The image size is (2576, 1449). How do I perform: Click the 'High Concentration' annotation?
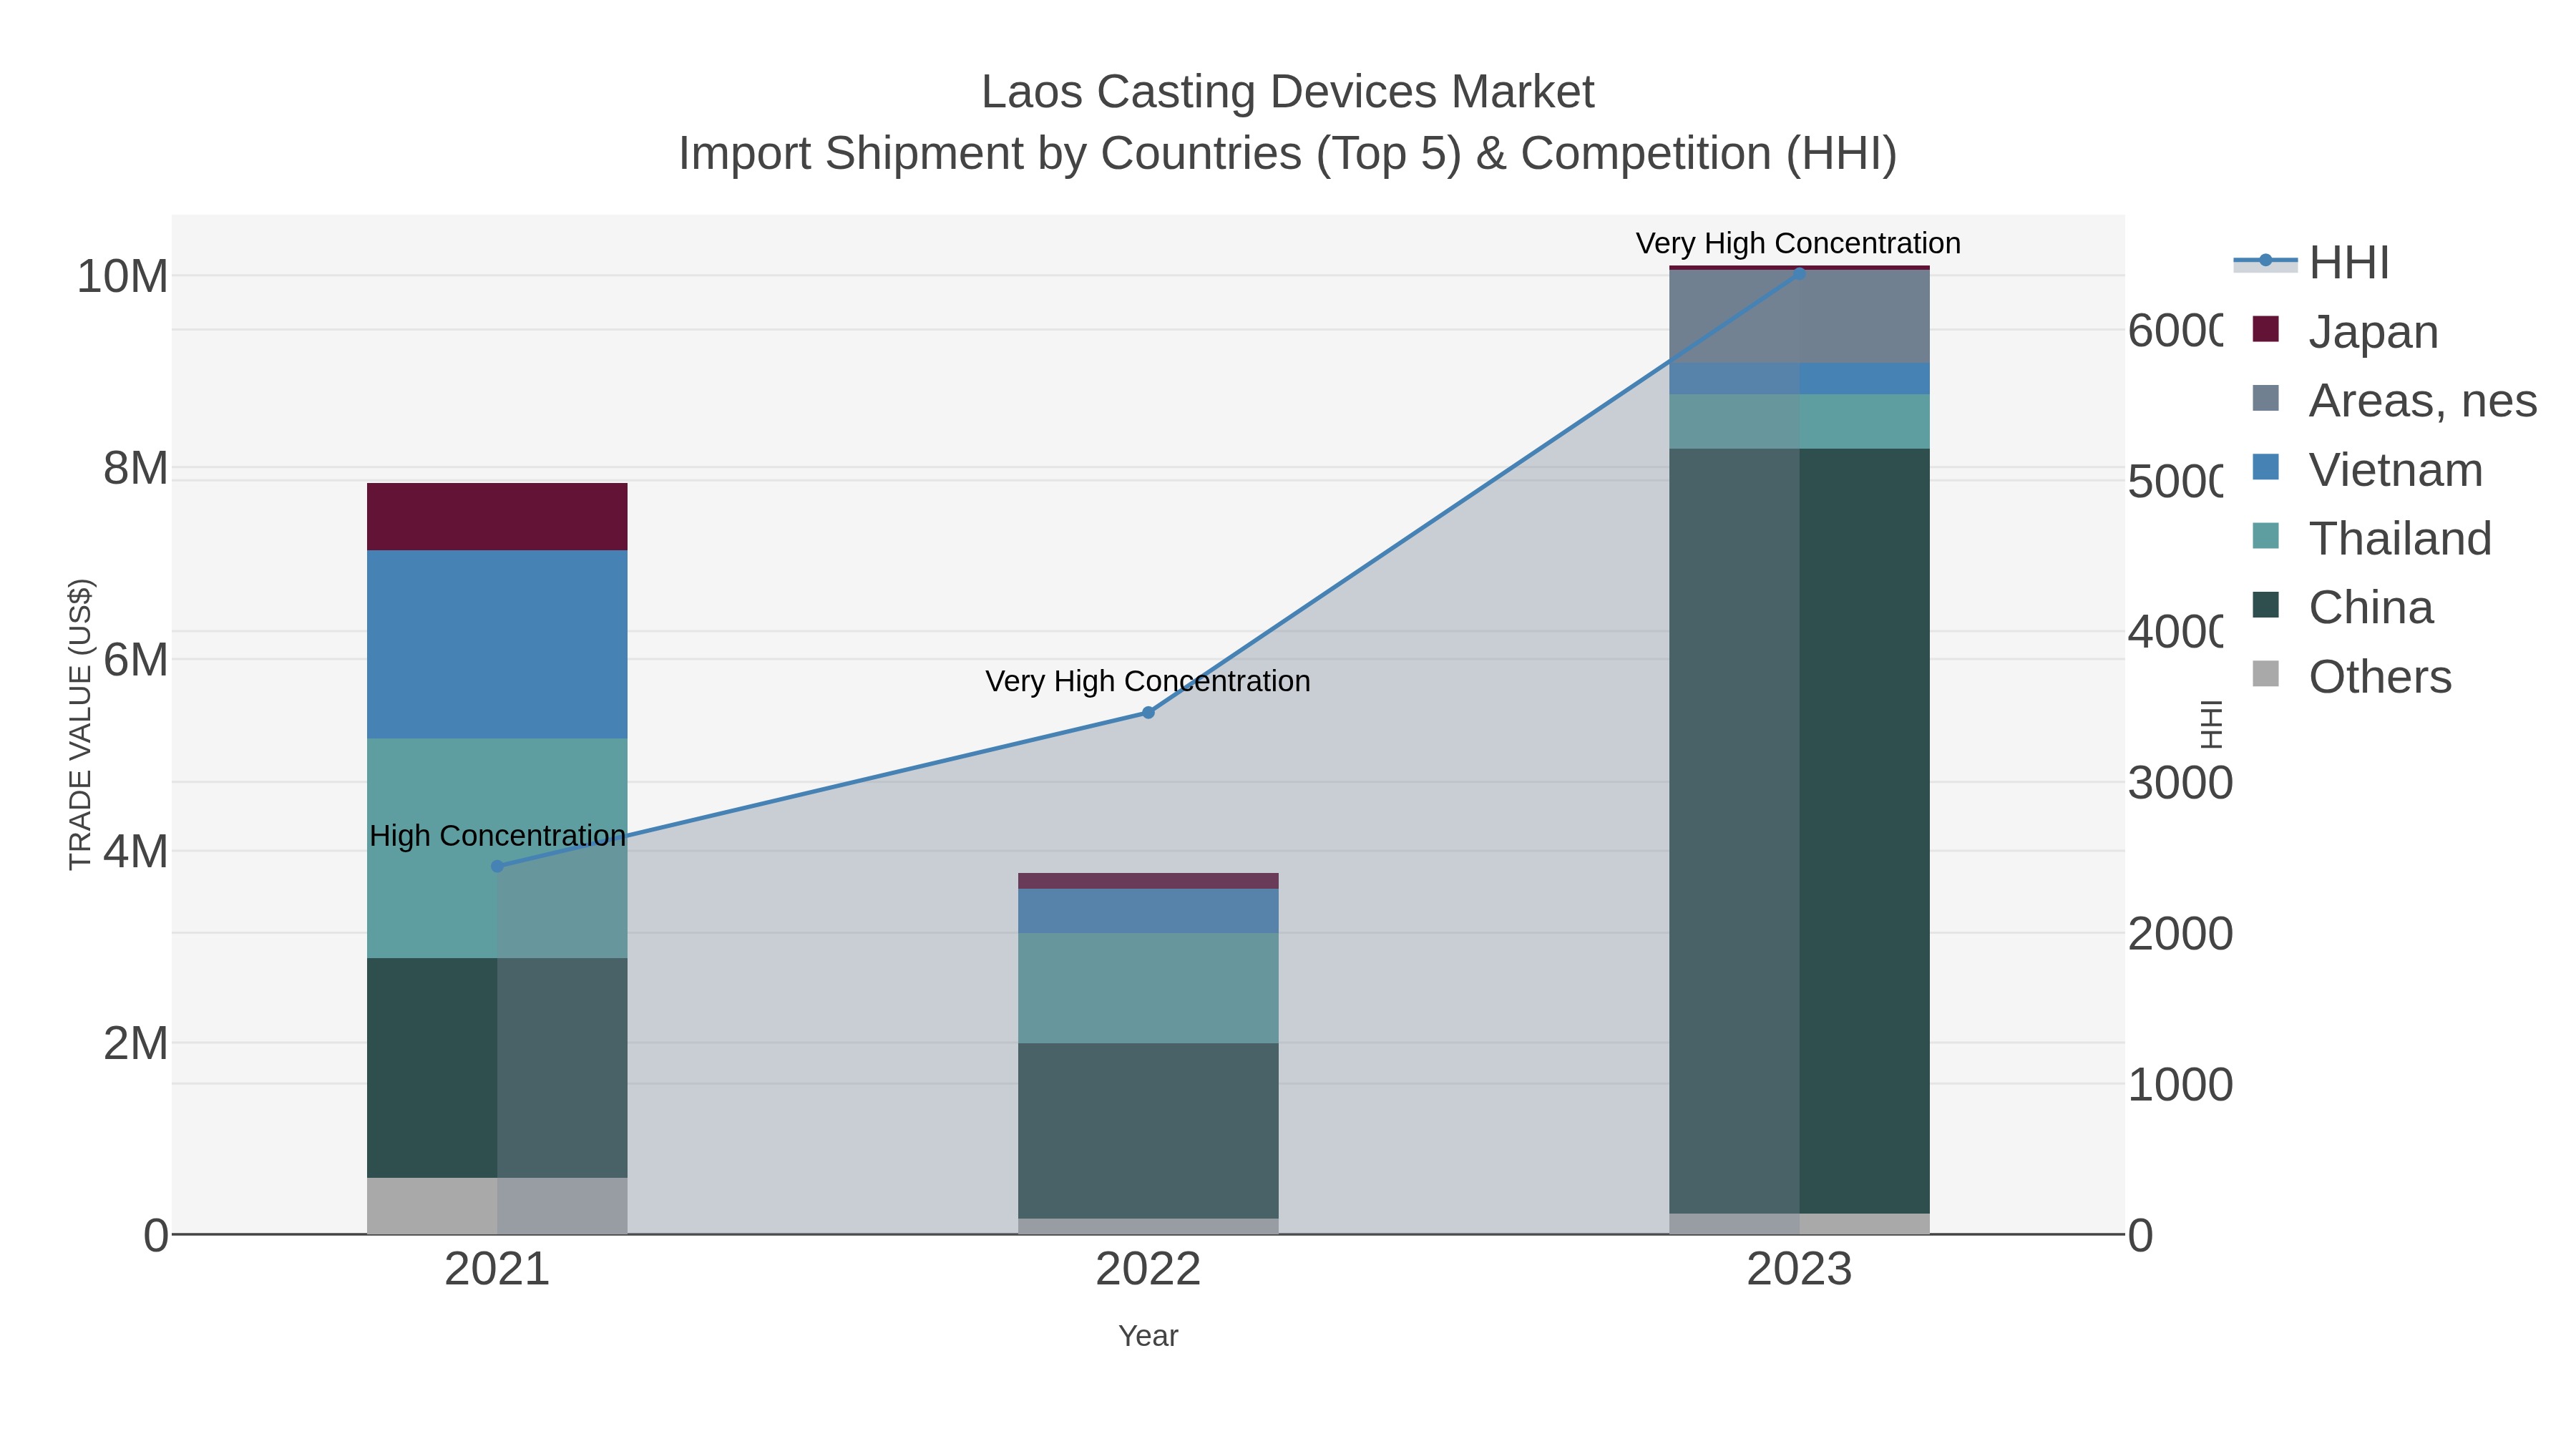(497, 835)
